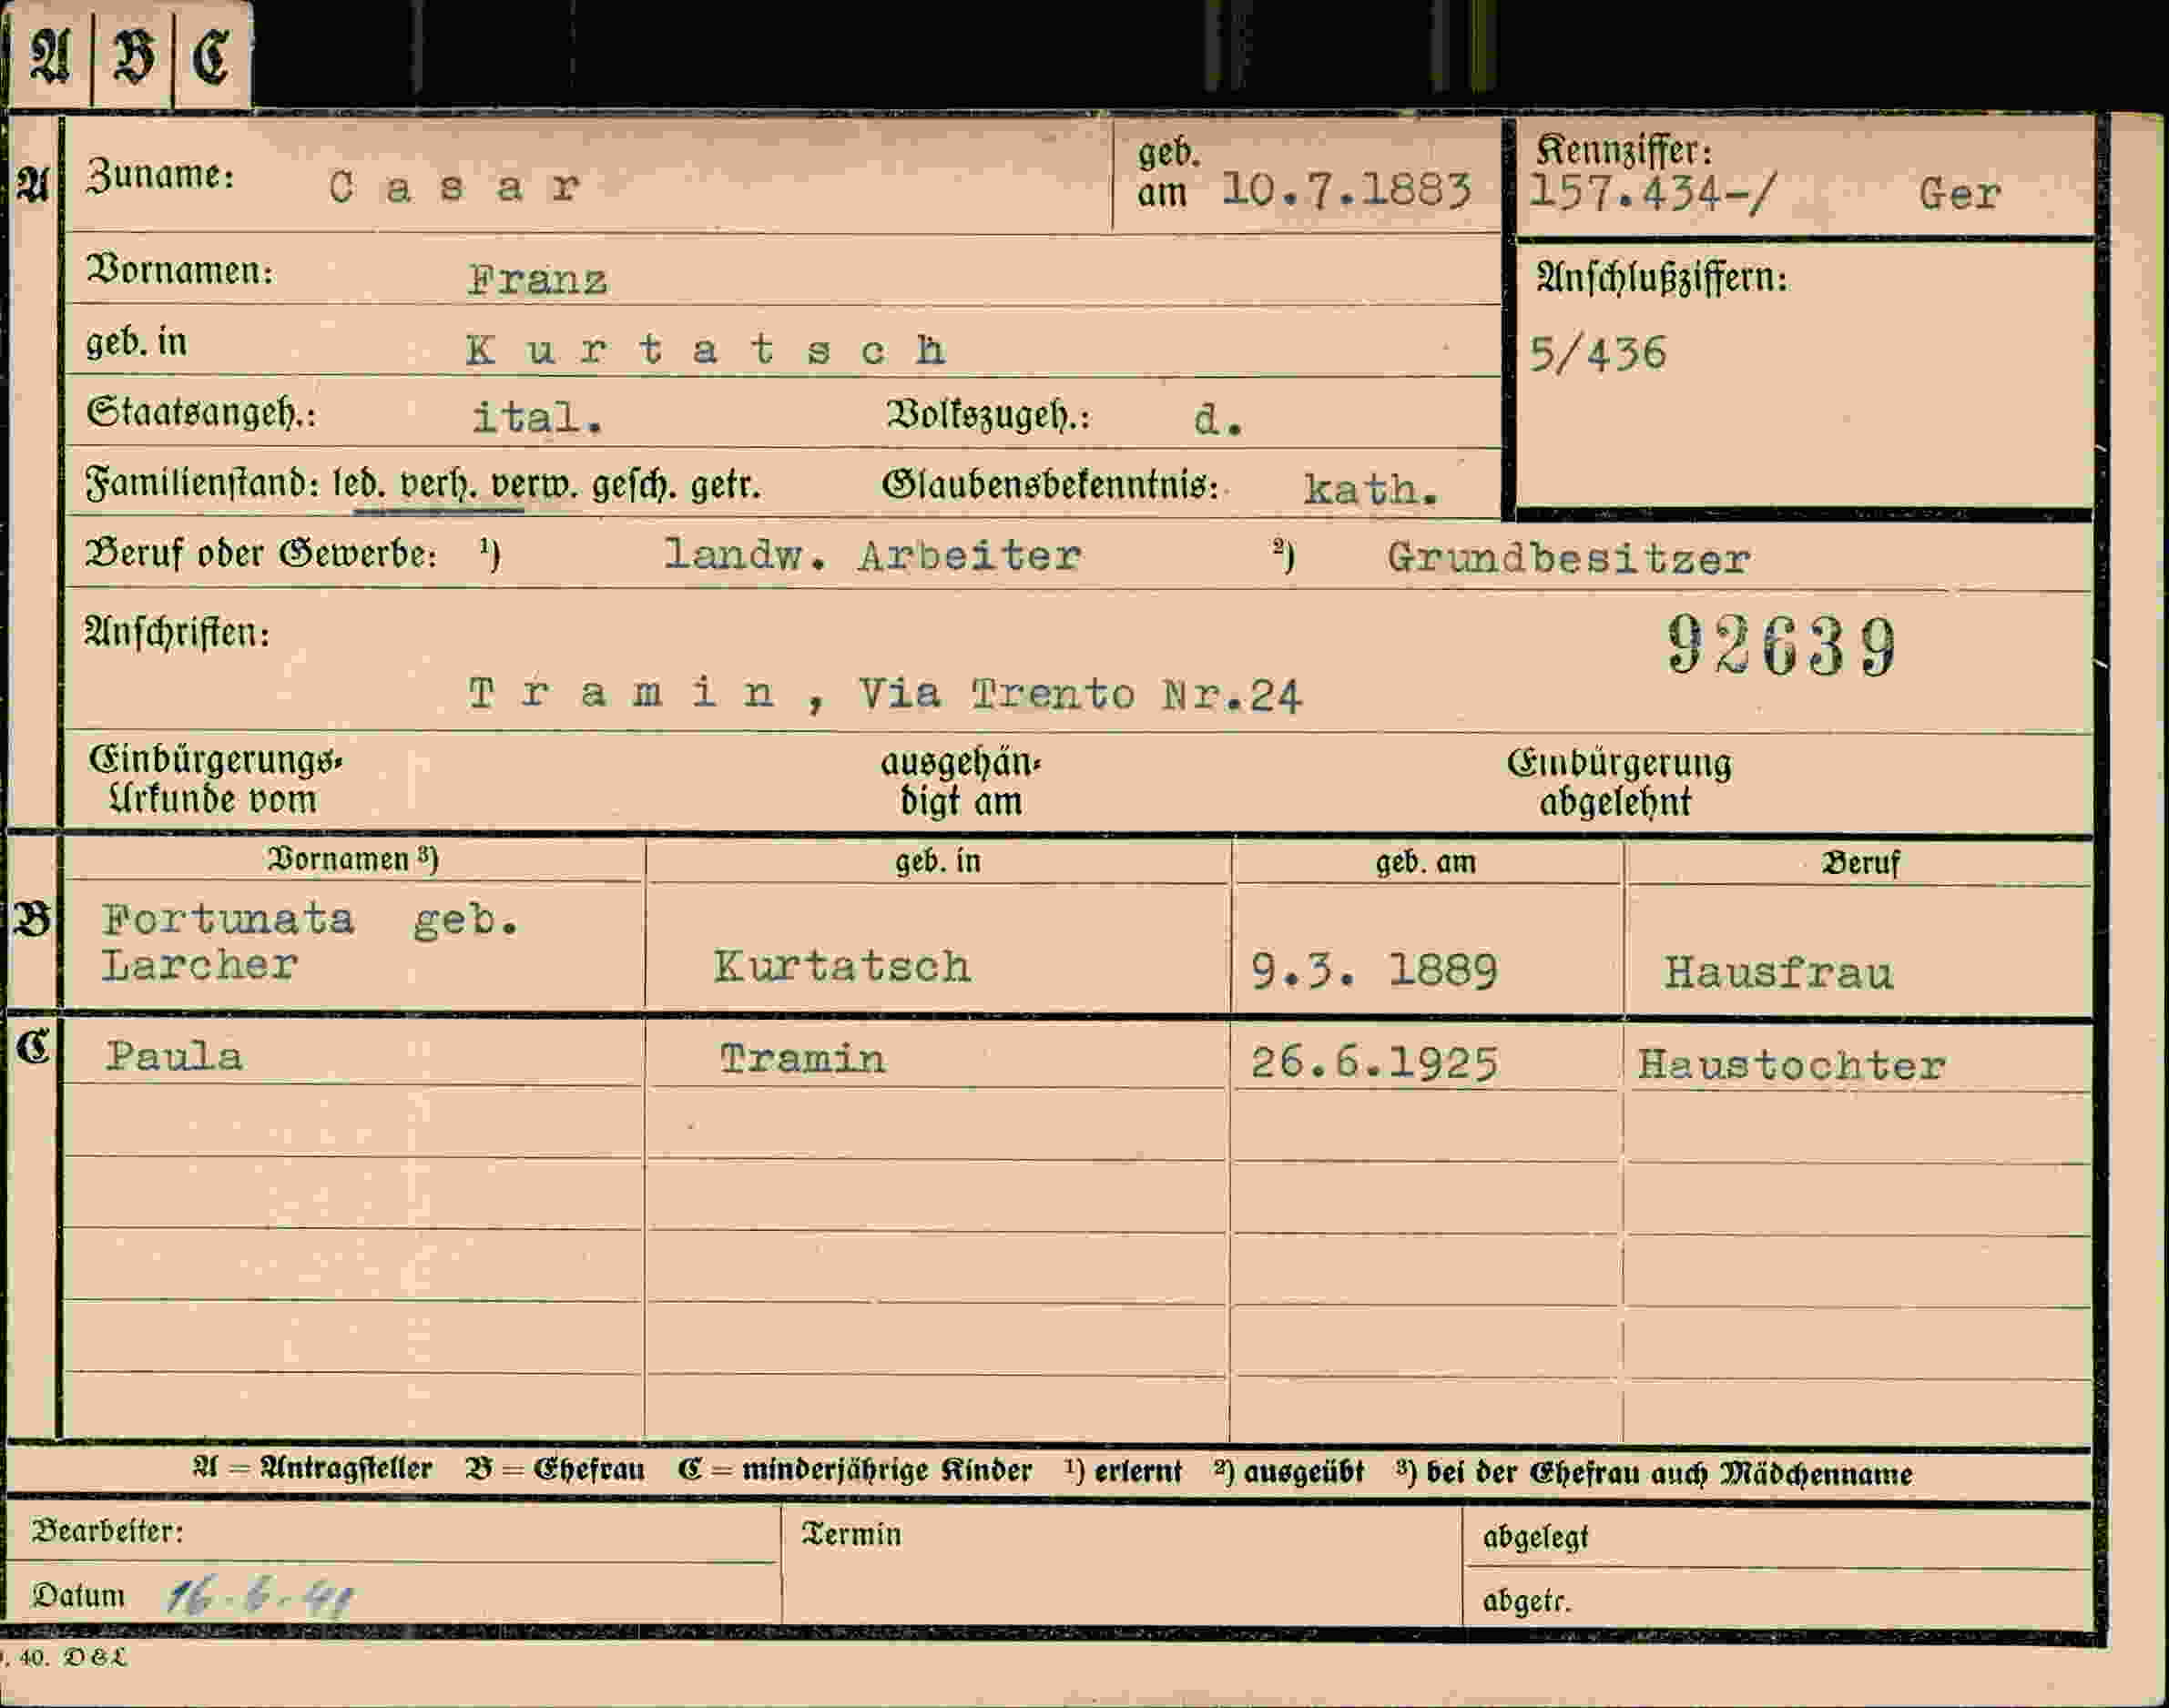
Task: Click the 'abgetr.' label
Action: 1527,1601
